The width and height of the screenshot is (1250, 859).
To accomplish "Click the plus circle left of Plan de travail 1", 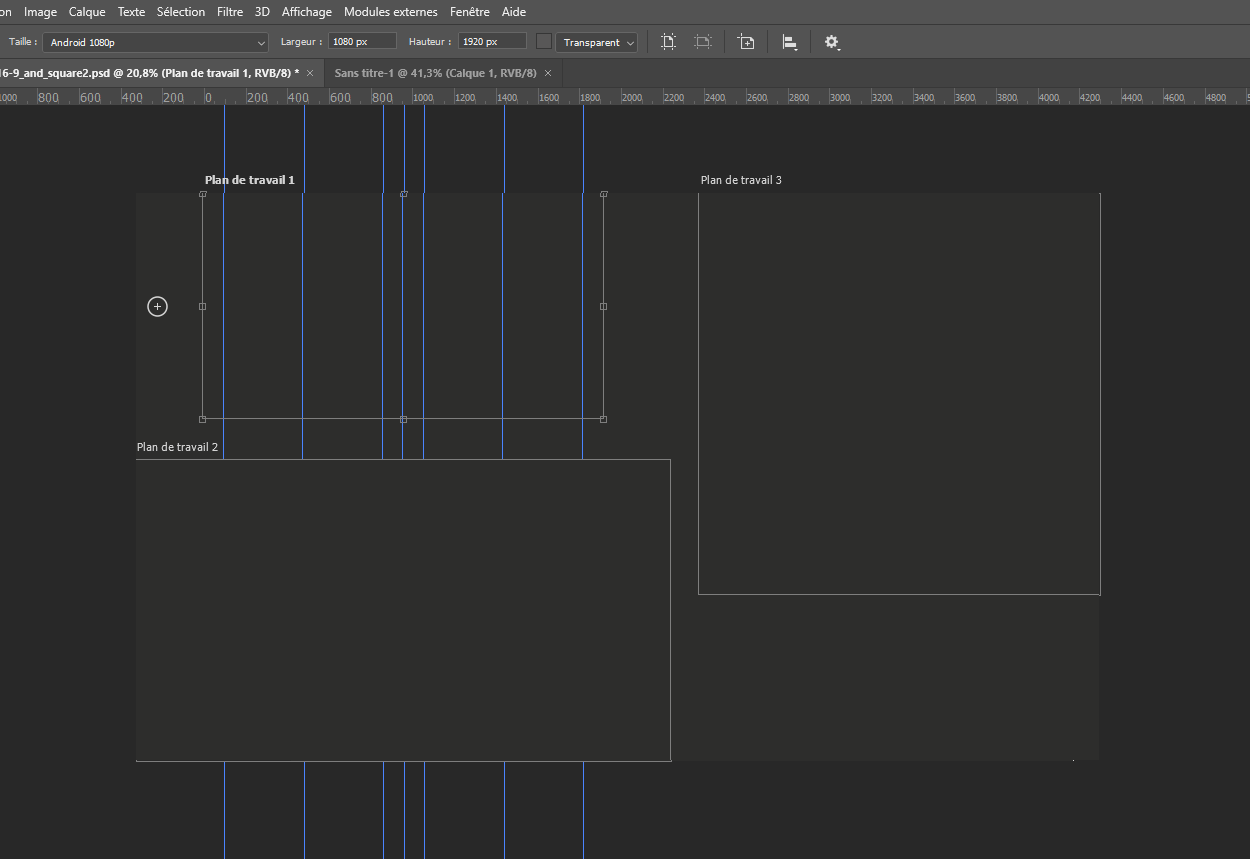I will [x=157, y=306].
